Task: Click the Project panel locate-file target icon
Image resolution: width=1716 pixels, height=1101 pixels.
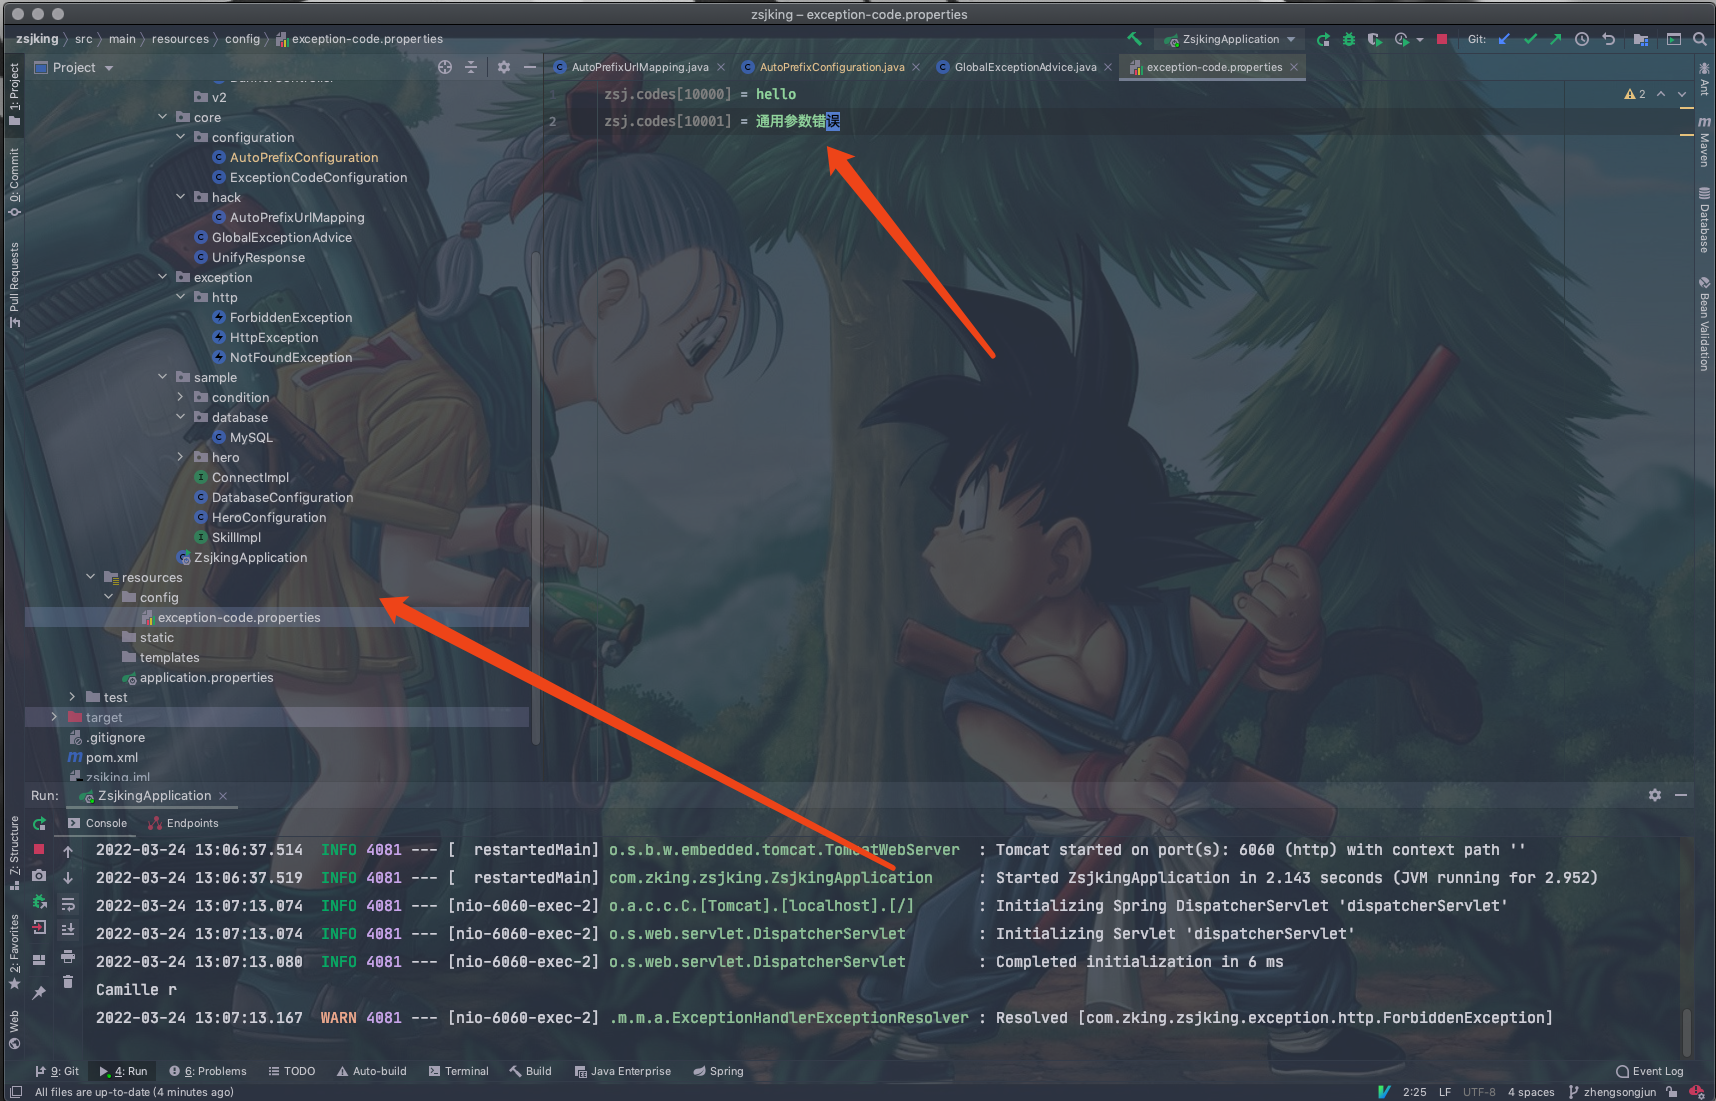Action: (445, 67)
